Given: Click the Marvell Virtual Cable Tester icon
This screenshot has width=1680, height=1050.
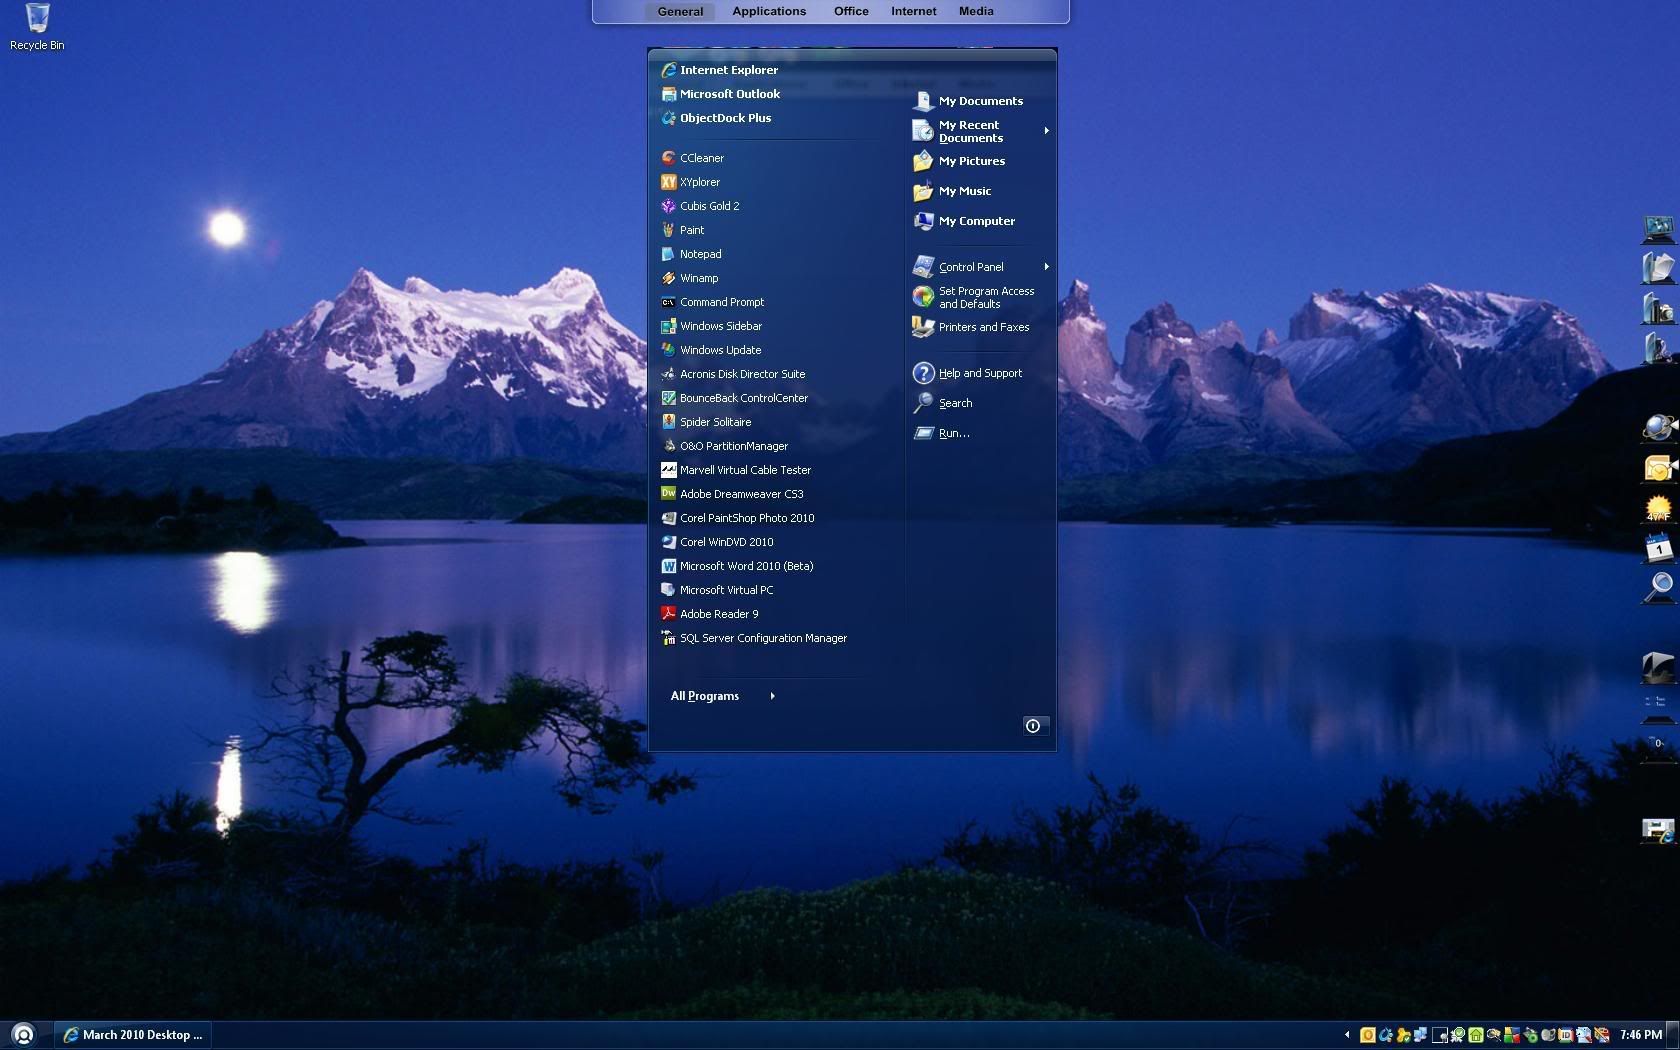Looking at the screenshot, I should coord(668,470).
